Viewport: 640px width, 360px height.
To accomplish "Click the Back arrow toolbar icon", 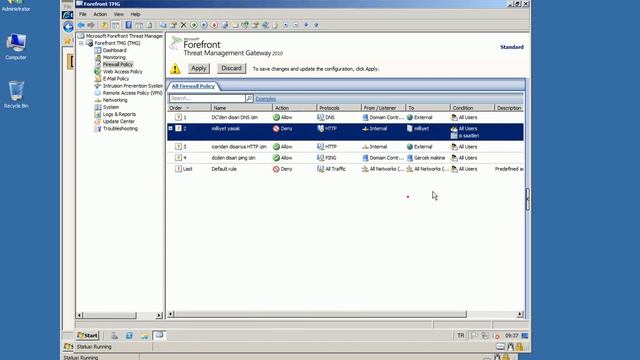I will point(81,25).
